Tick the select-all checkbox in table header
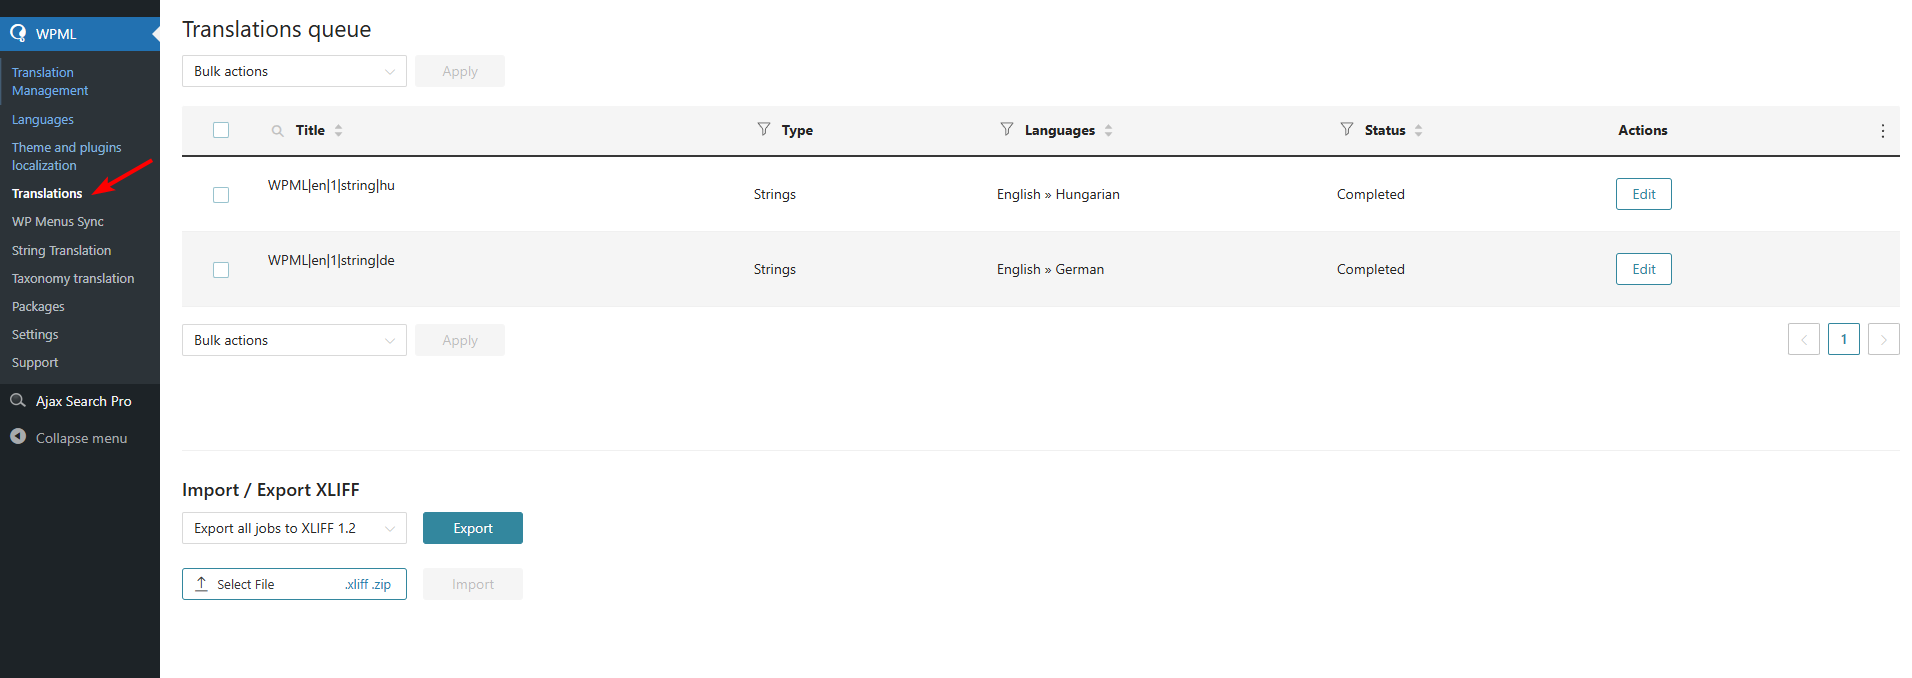This screenshot has width=1912, height=678. pos(221,130)
